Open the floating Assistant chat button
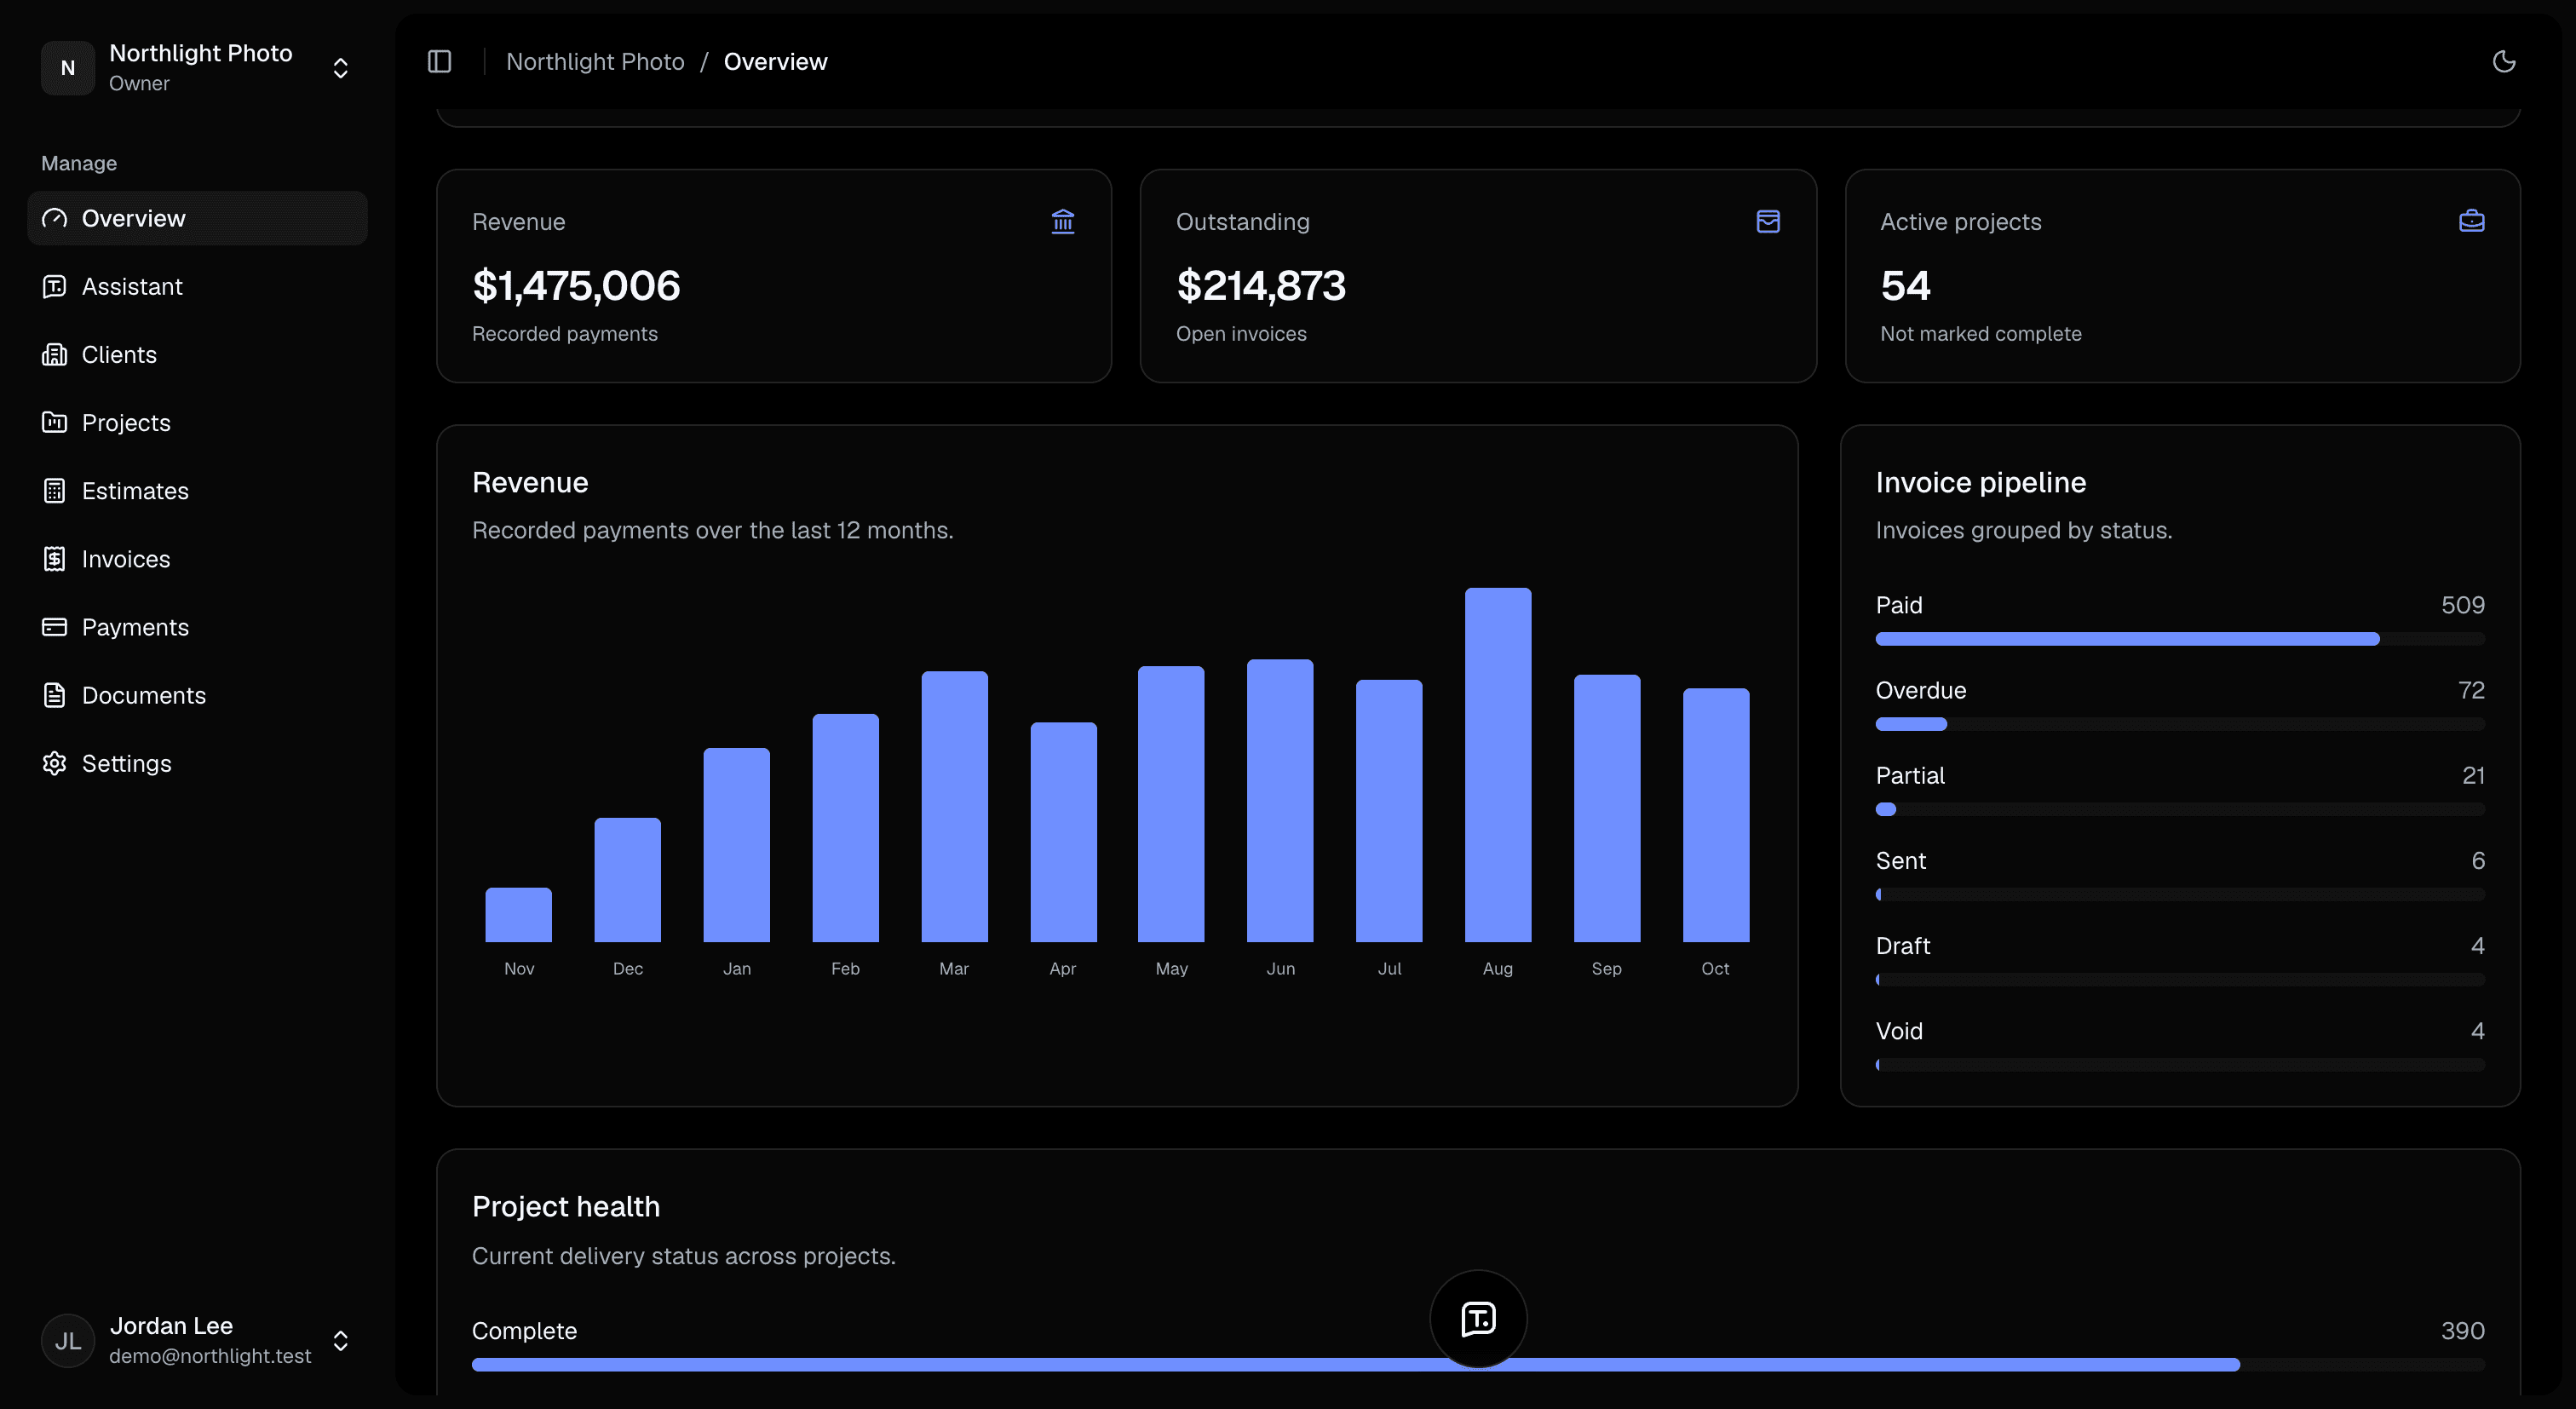2576x1409 pixels. (x=1478, y=1319)
